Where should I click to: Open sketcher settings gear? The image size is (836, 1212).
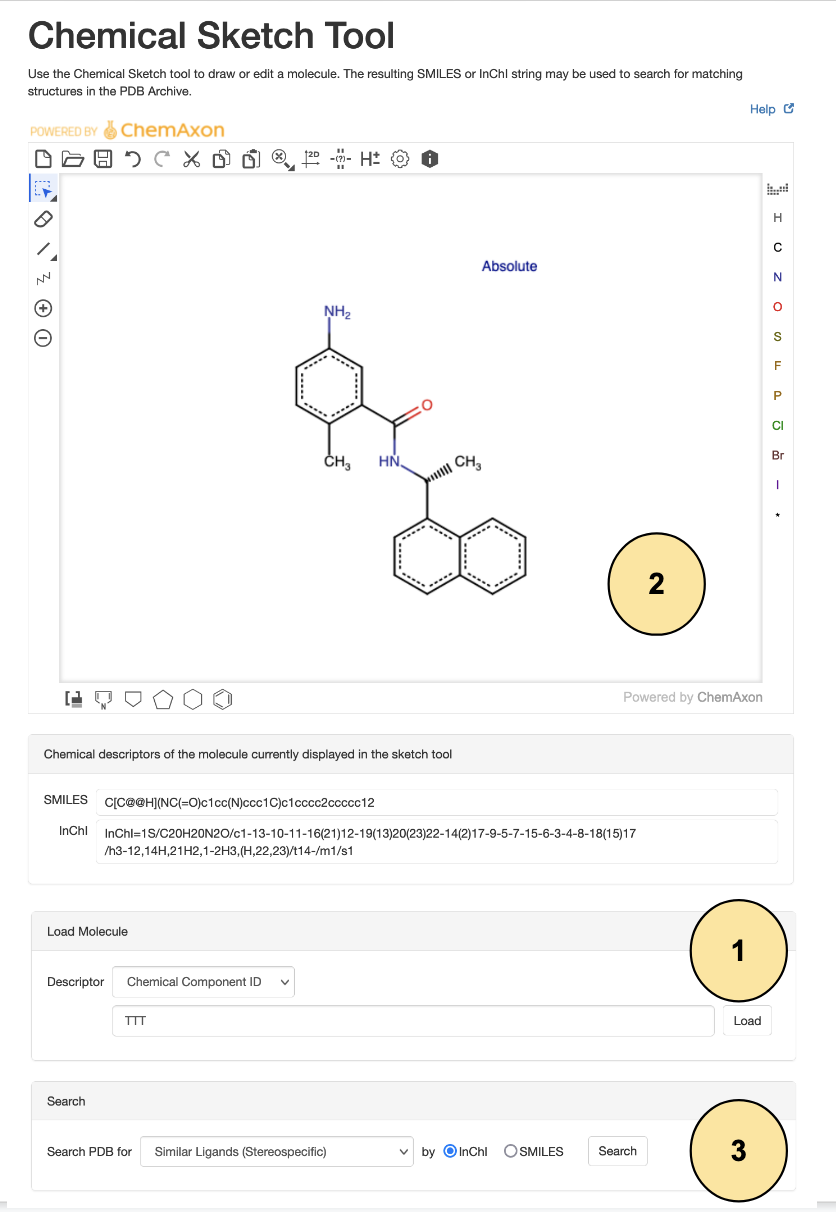(400, 159)
